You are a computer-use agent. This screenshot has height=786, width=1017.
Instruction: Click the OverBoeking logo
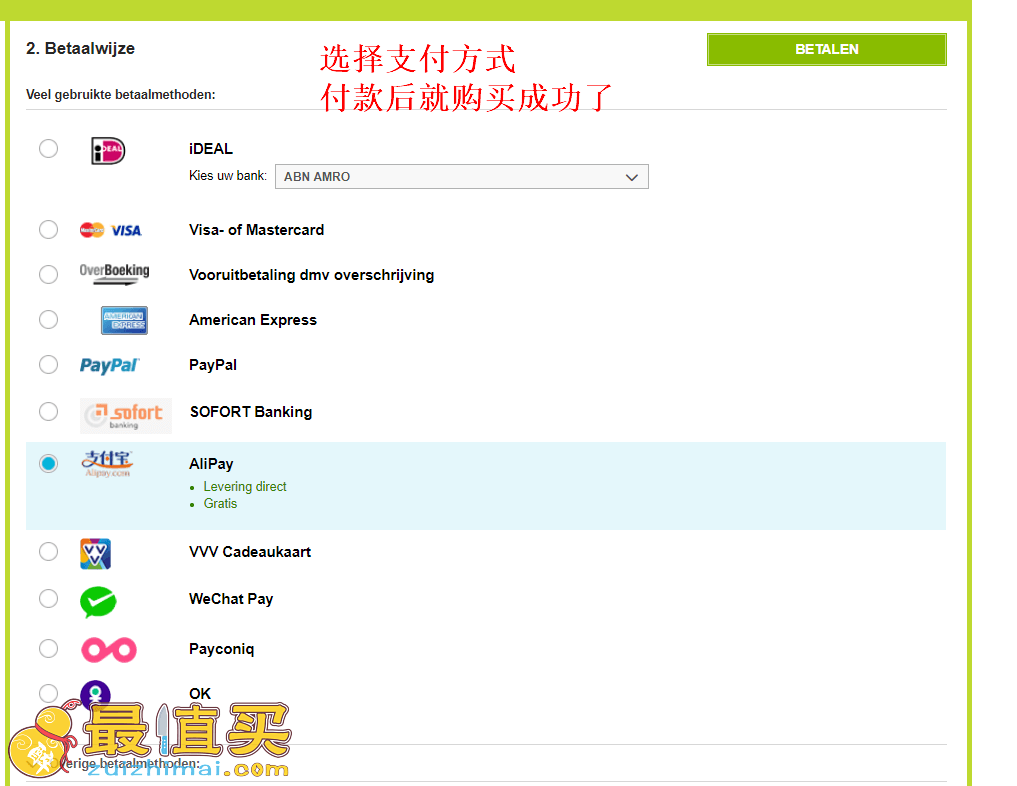coord(114,274)
